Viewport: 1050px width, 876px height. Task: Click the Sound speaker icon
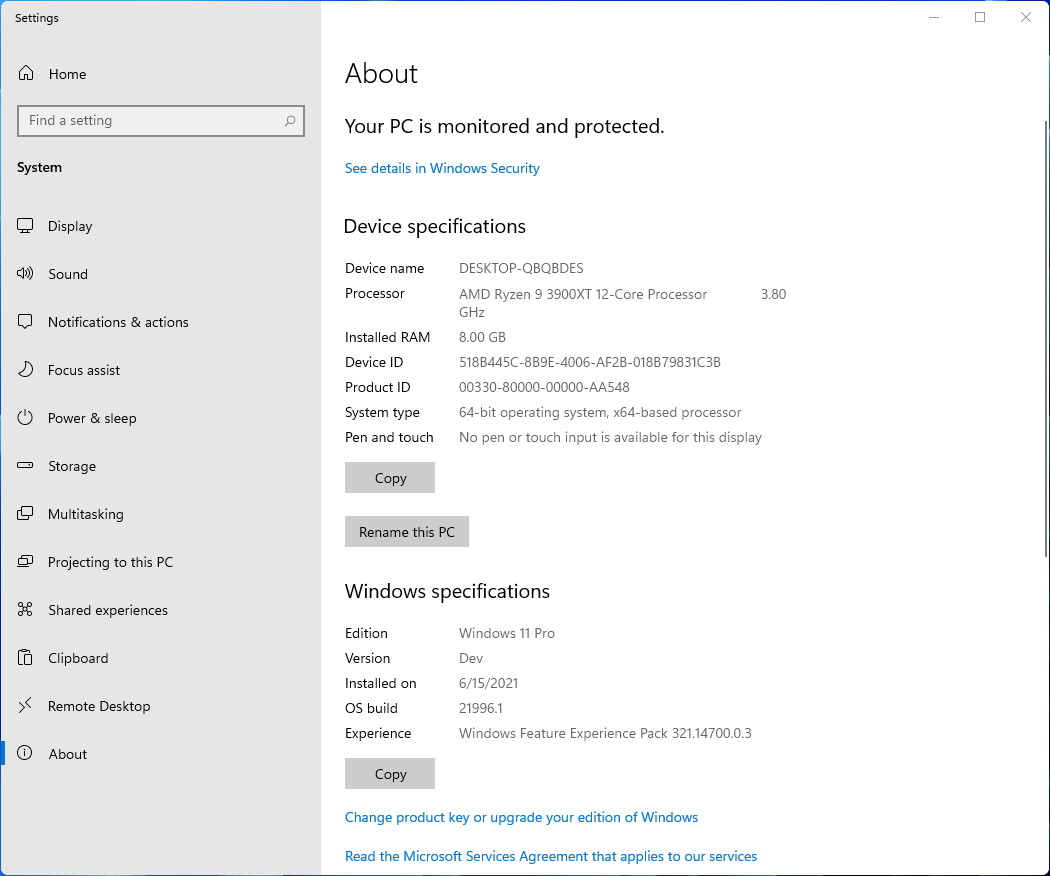click(25, 273)
